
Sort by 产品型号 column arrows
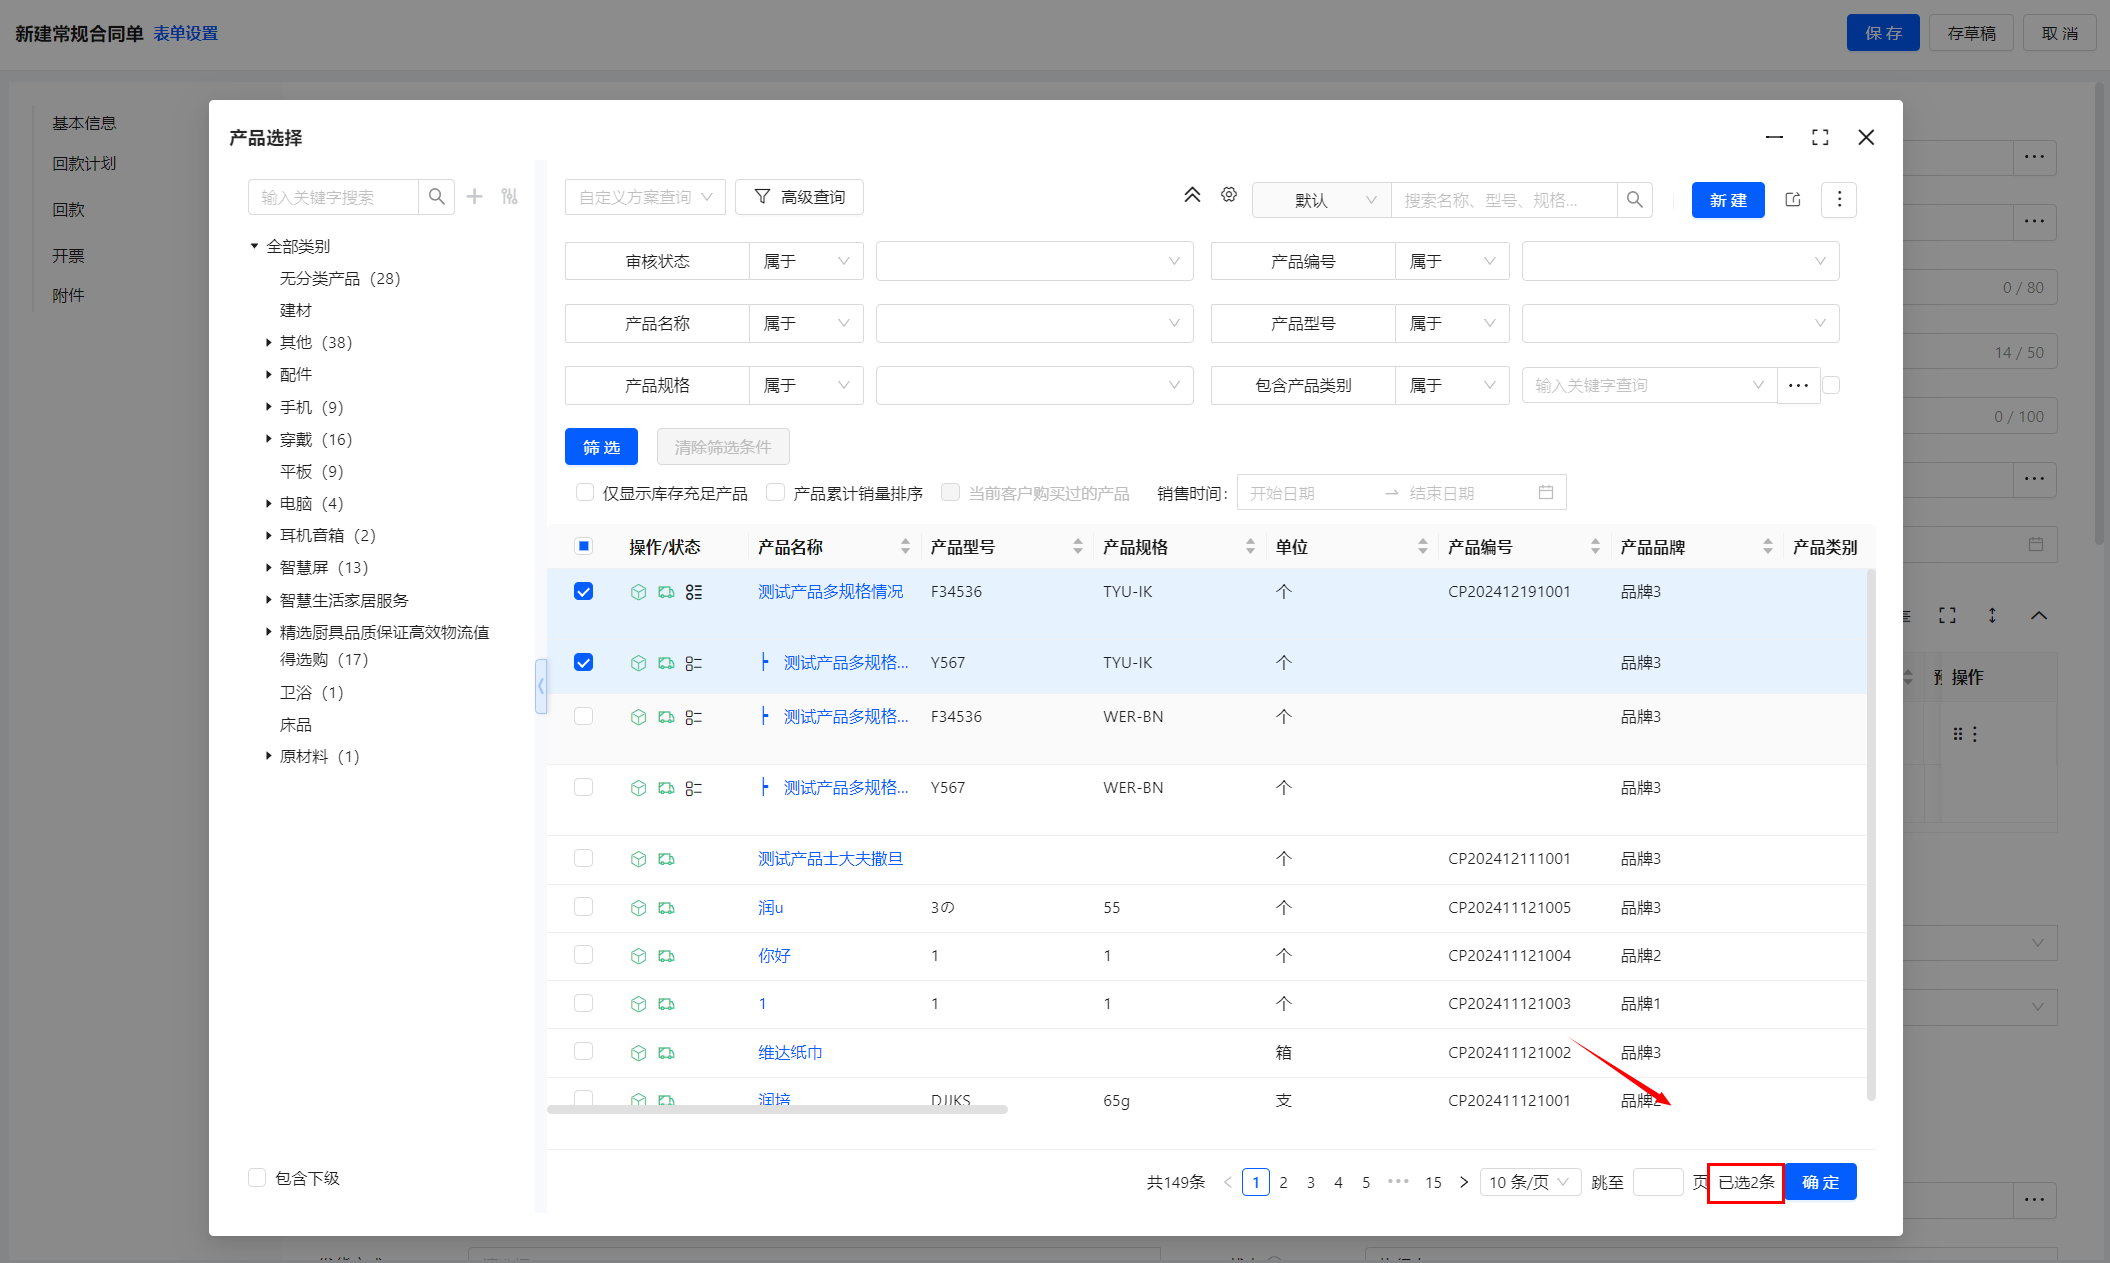click(x=1078, y=546)
